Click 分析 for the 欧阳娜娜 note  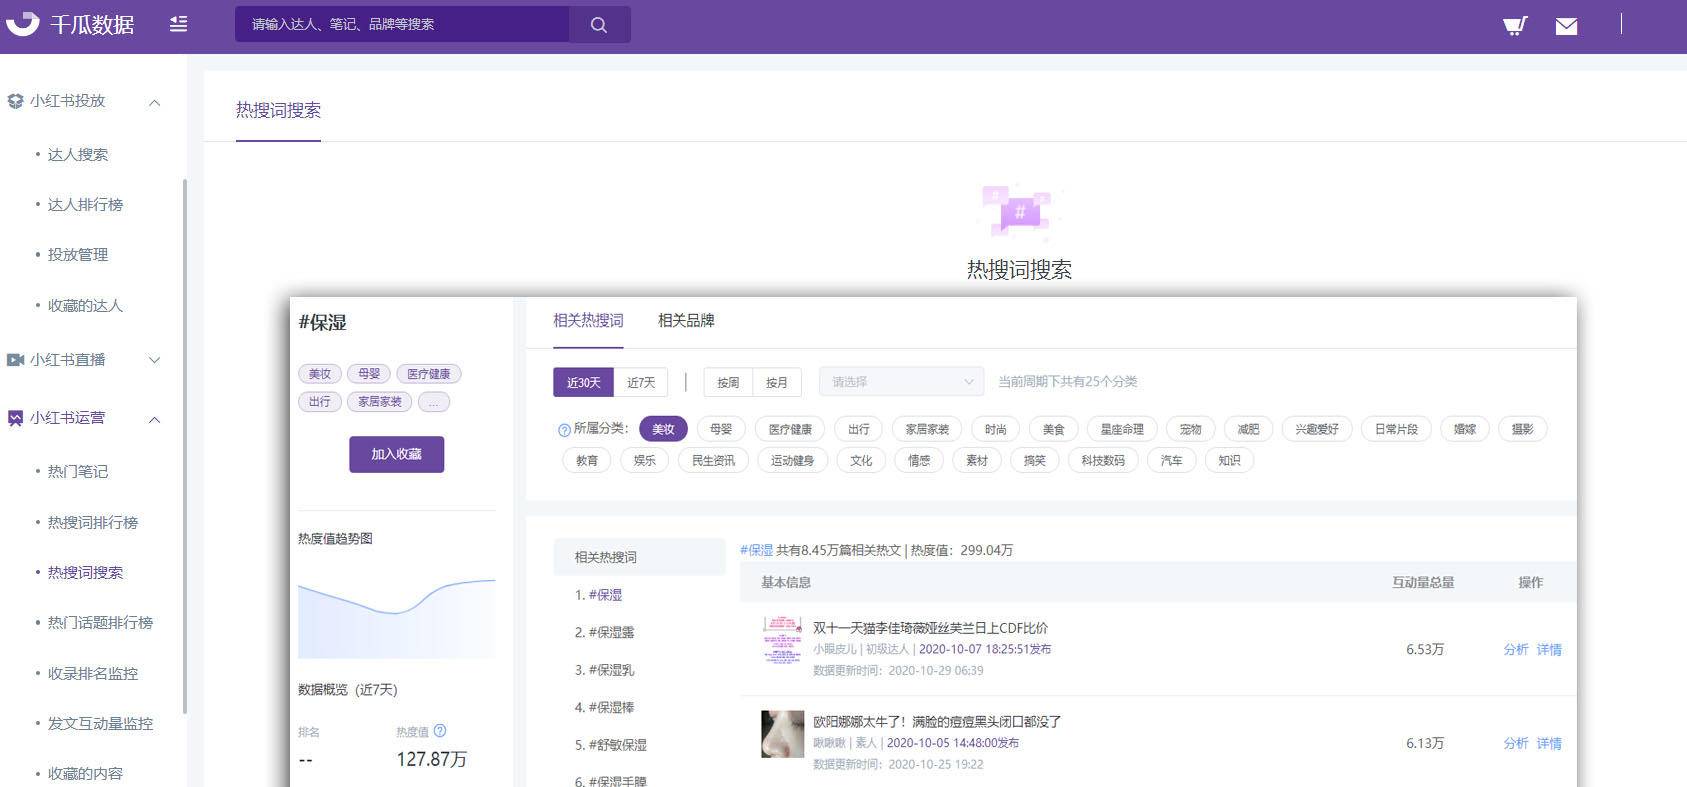click(1516, 744)
